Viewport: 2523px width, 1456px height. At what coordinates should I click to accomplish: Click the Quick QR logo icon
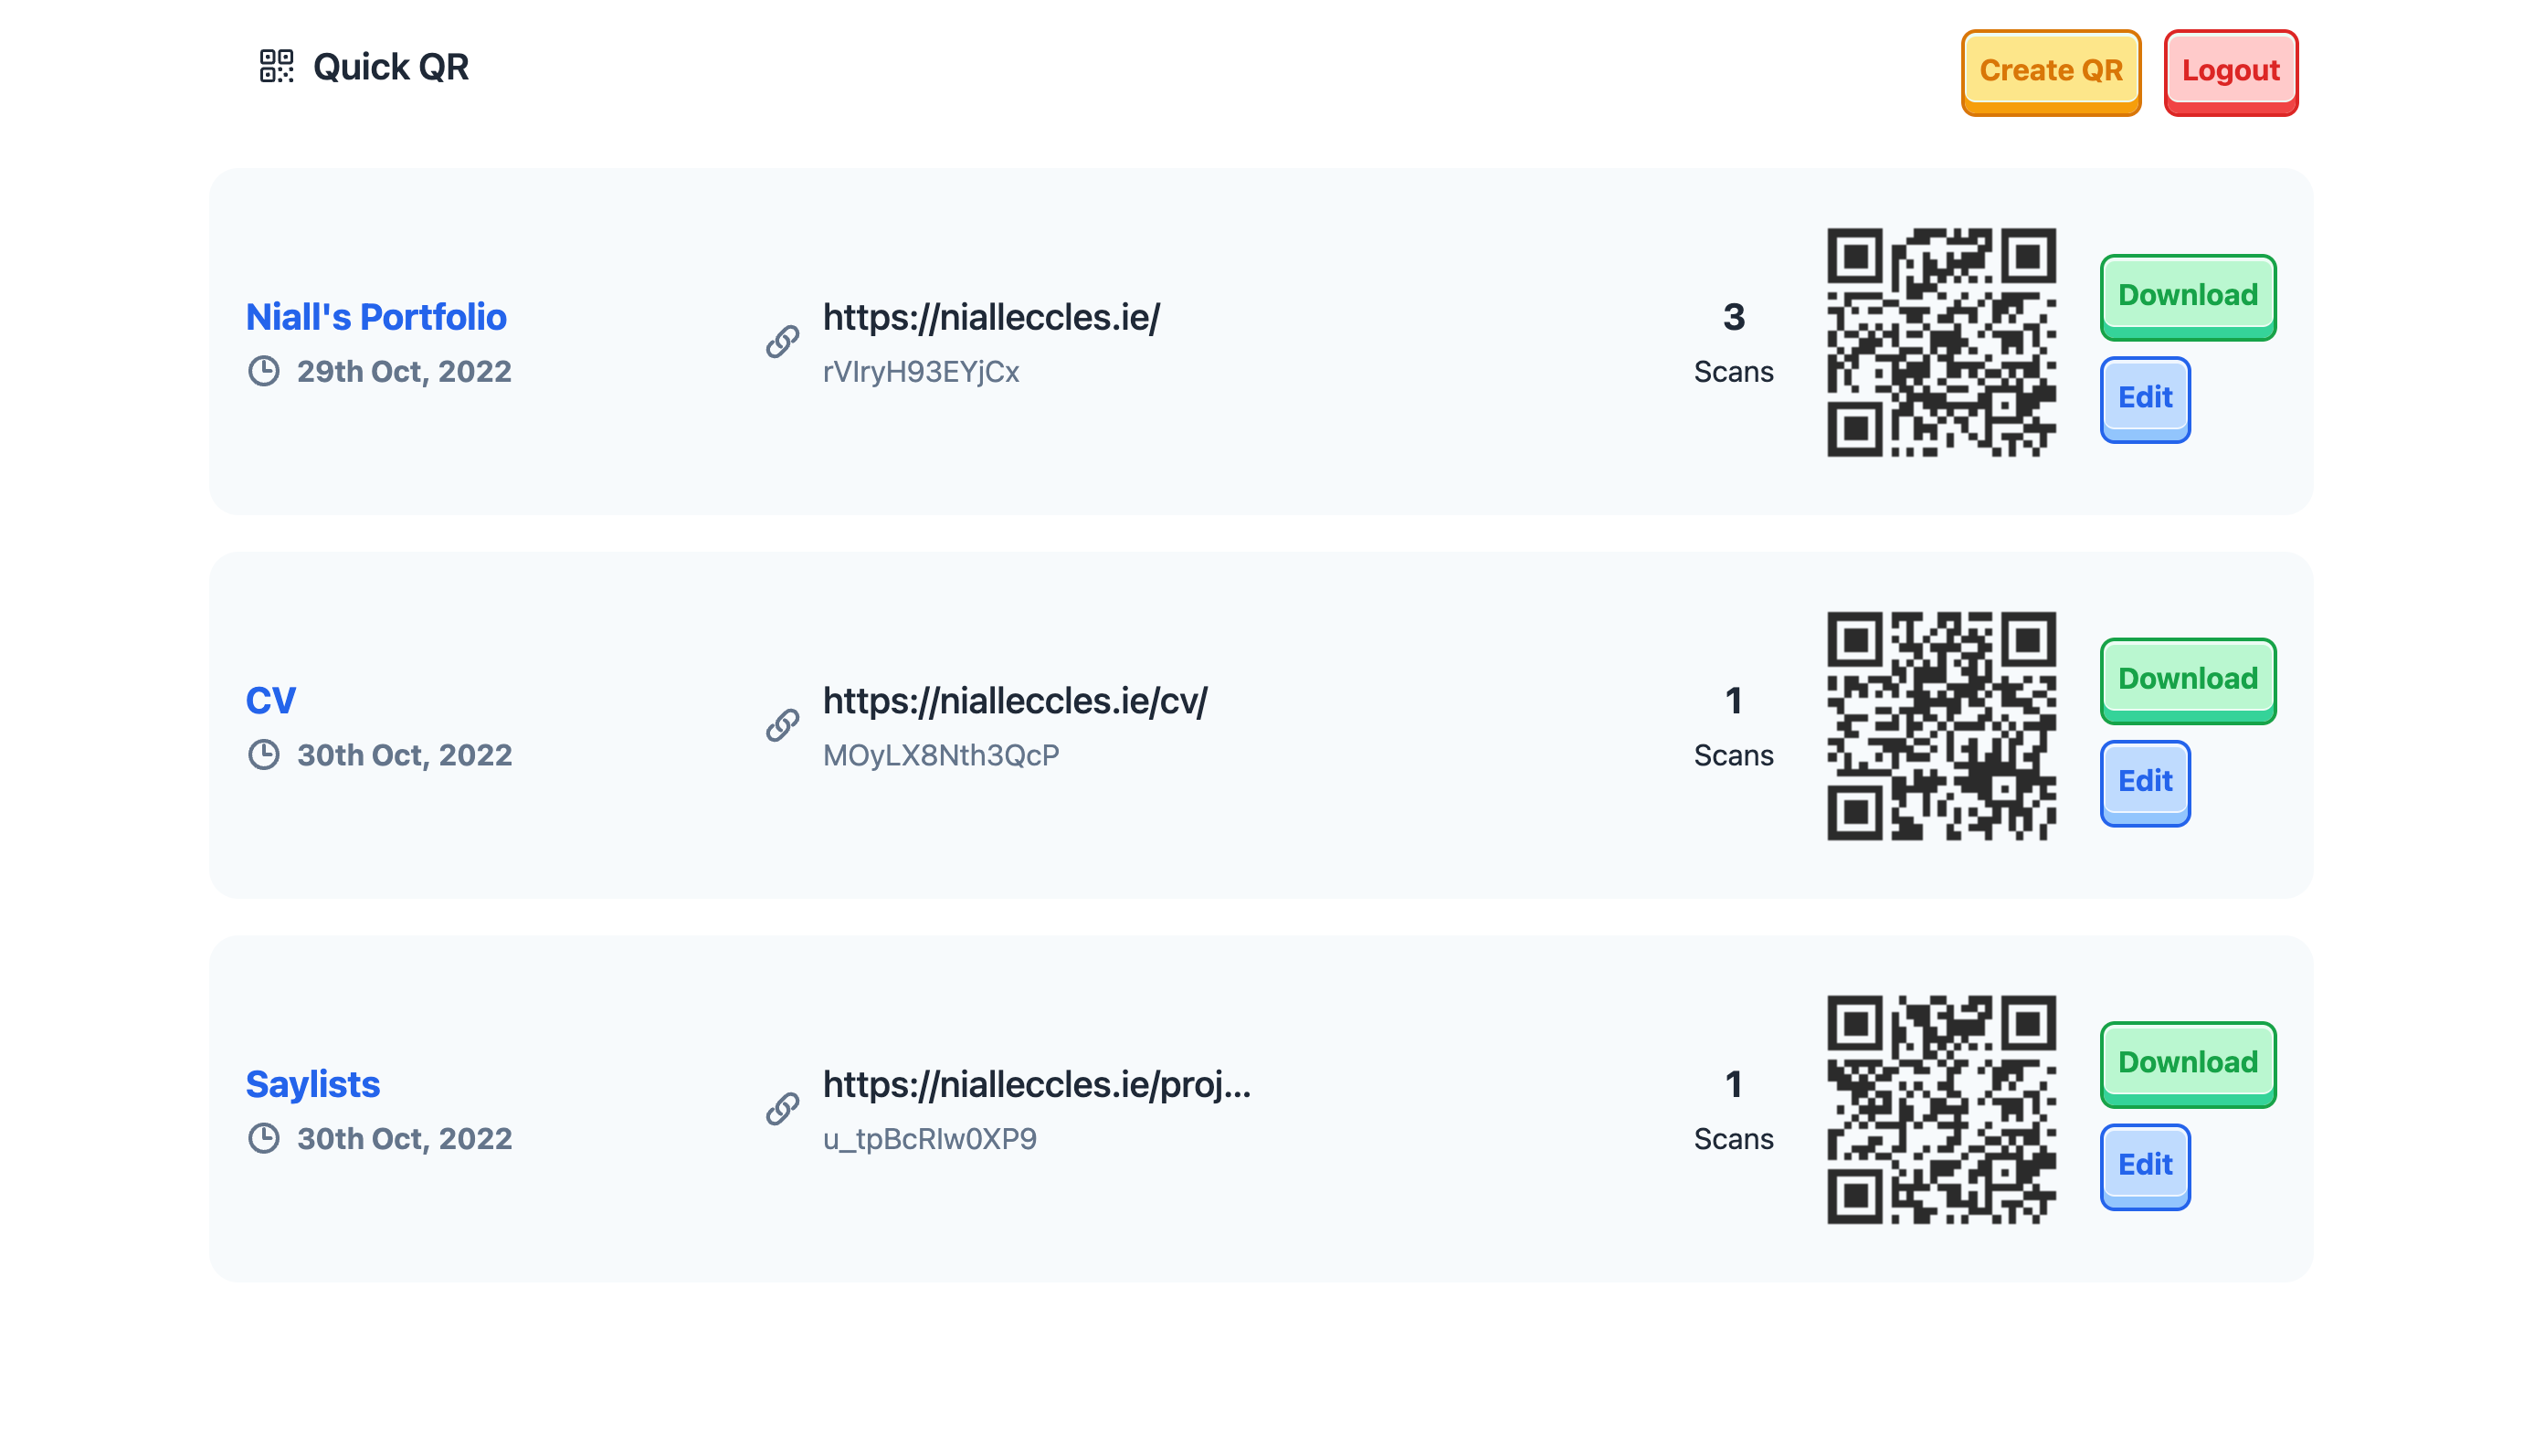coord(276,67)
